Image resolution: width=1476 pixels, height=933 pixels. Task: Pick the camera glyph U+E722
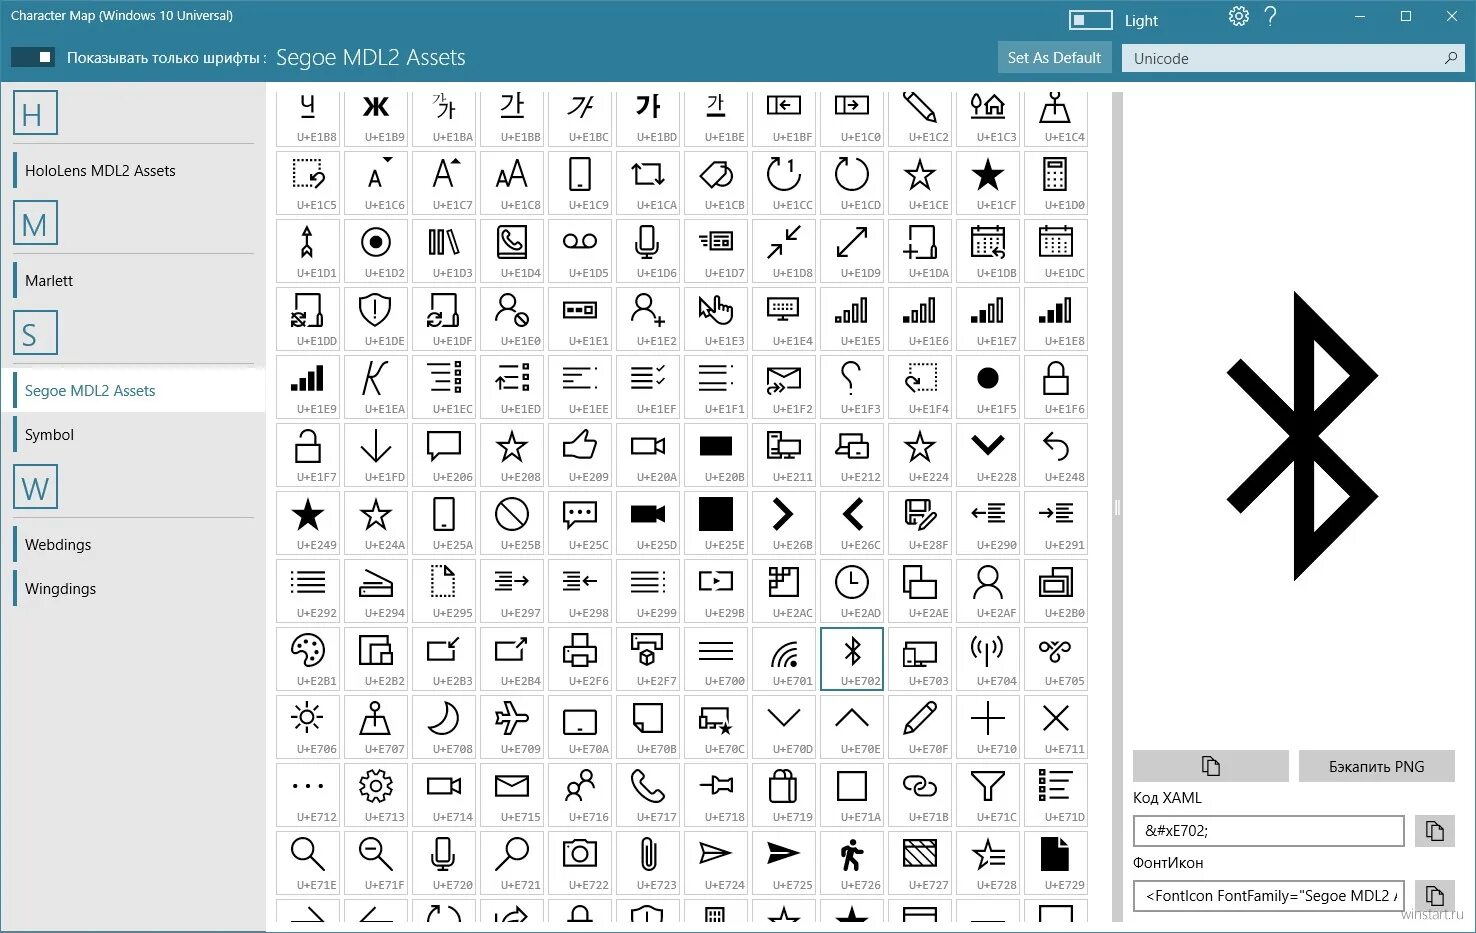pyautogui.click(x=580, y=863)
